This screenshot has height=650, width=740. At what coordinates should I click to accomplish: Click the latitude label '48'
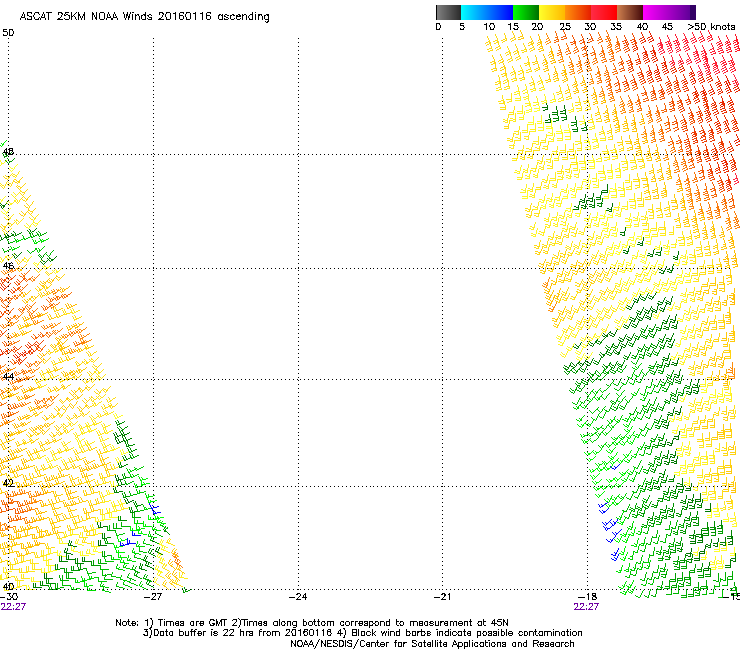8,152
